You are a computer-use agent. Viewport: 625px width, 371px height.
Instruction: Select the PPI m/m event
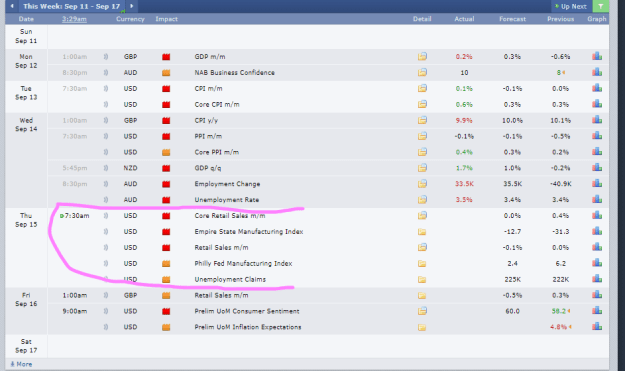click(x=208, y=136)
